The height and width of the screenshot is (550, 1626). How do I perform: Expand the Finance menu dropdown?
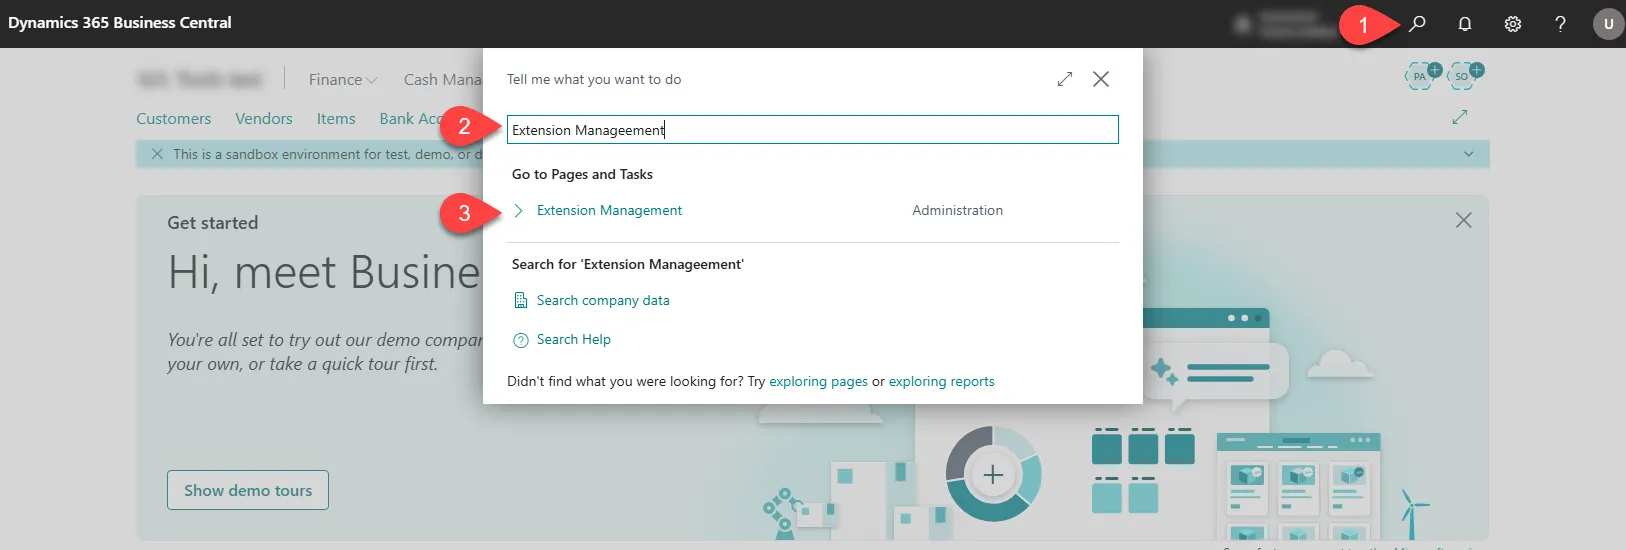[342, 80]
